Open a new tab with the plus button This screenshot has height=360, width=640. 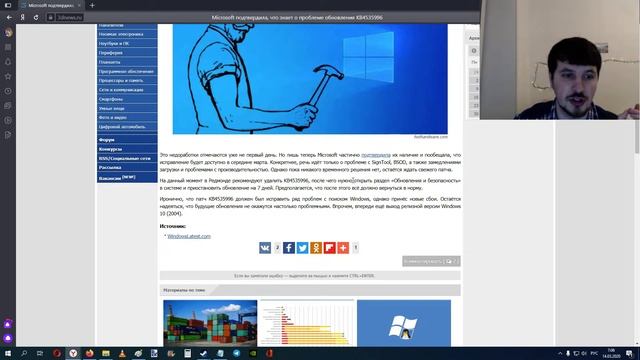point(92,5)
